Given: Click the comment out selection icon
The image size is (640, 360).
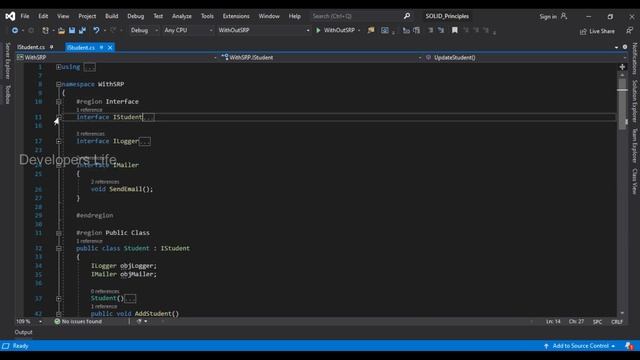Looking at the screenshot, I should click(x=431, y=30).
